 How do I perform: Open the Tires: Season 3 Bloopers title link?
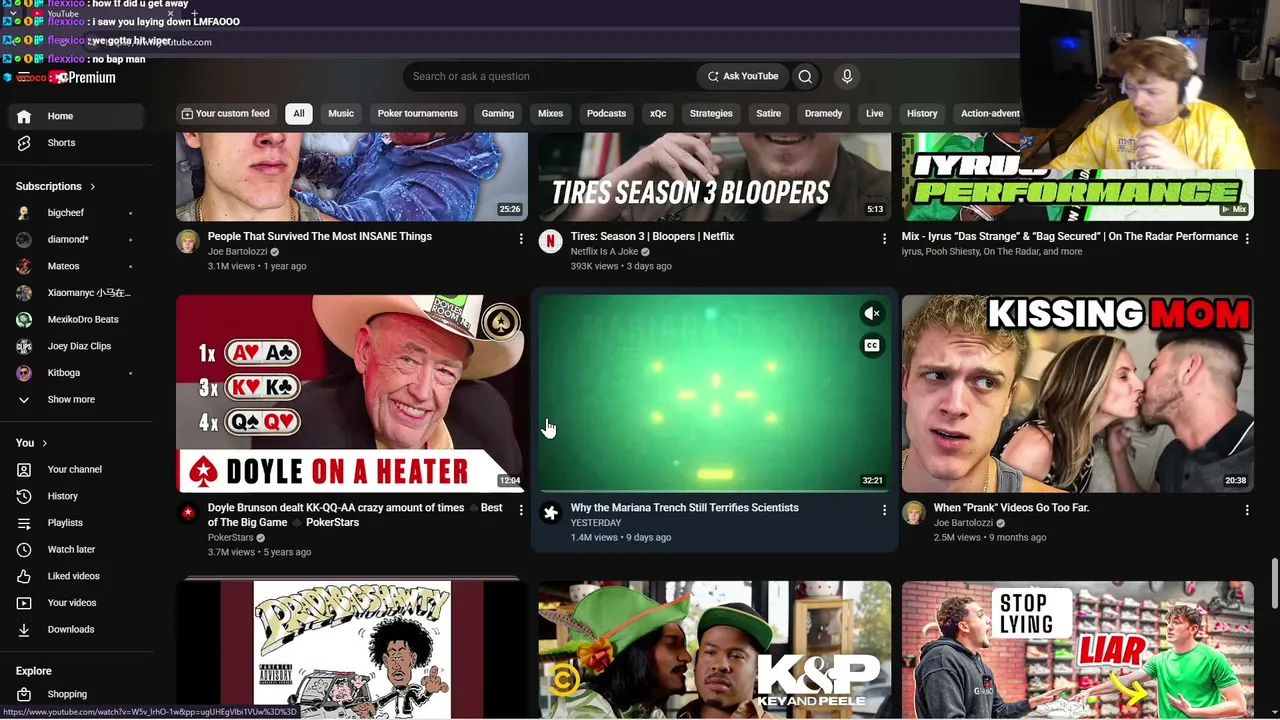tap(652, 237)
